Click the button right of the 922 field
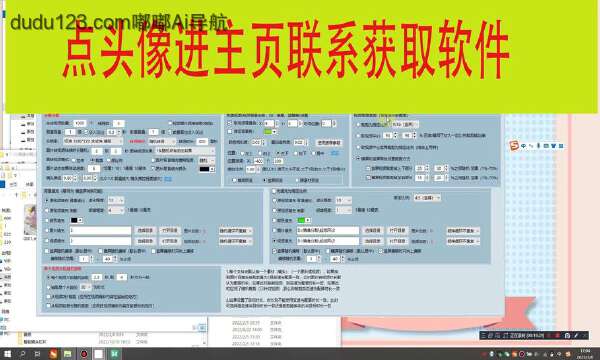This screenshot has width=600, height=360. pos(329,142)
